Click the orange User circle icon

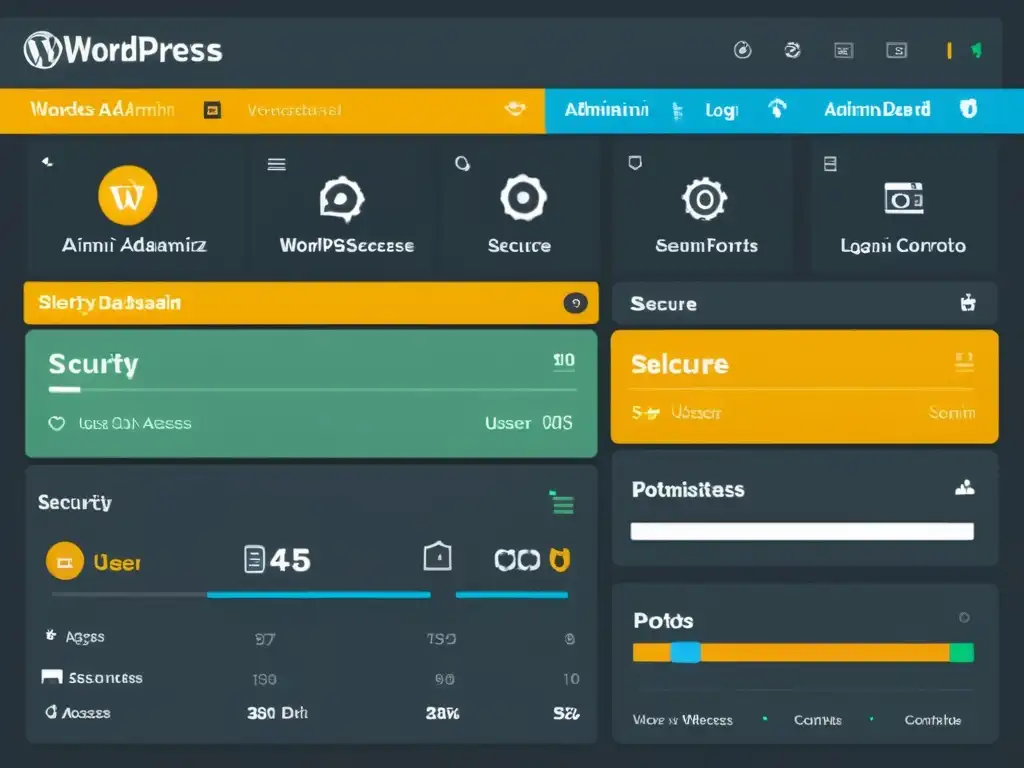[x=65, y=561]
